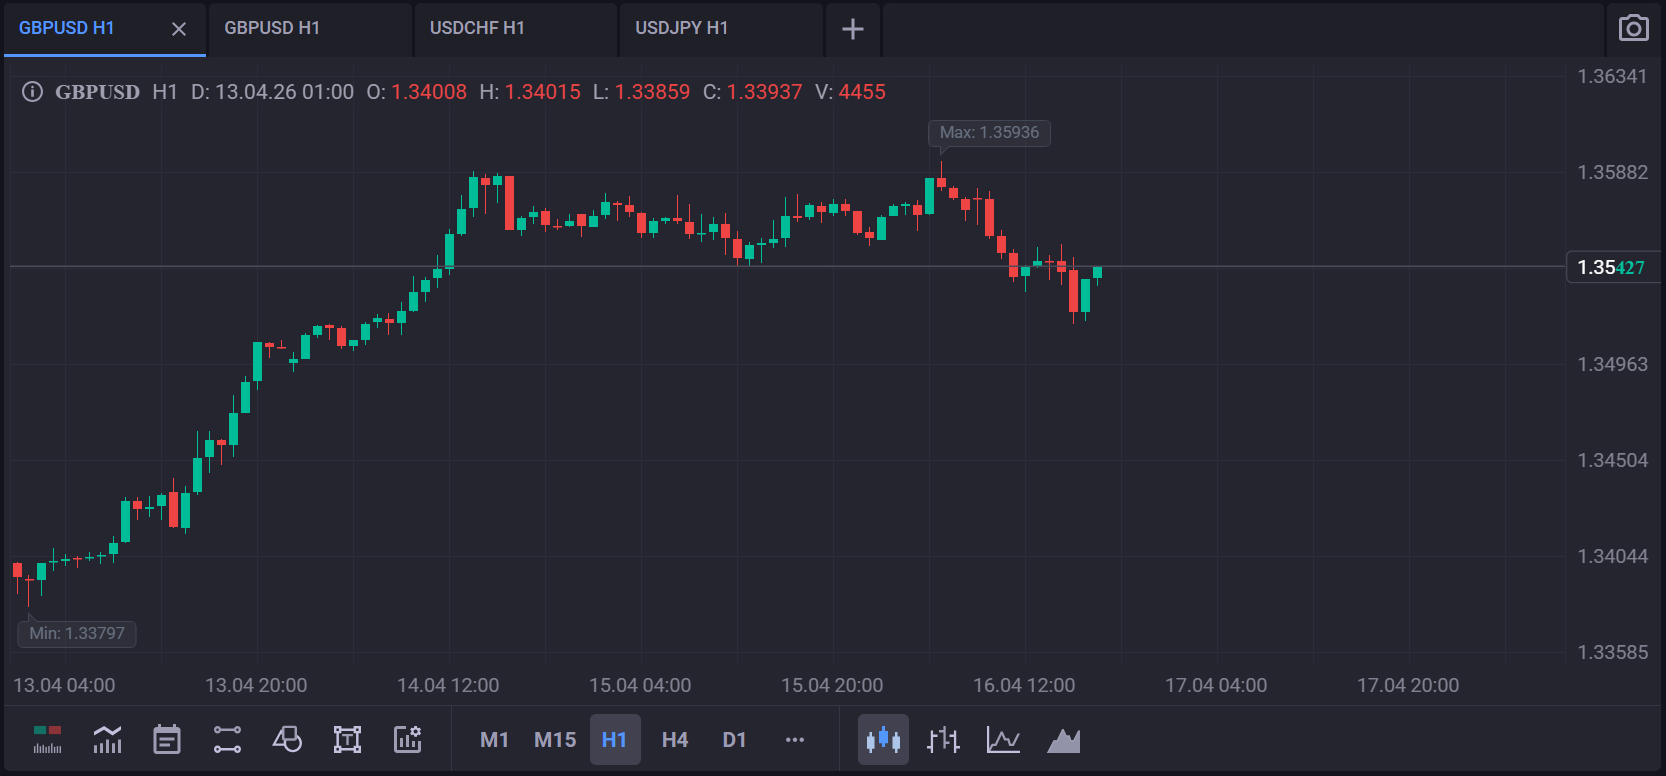Open the economic calendar icon
This screenshot has height=776, width=1666.
point(167,740)
